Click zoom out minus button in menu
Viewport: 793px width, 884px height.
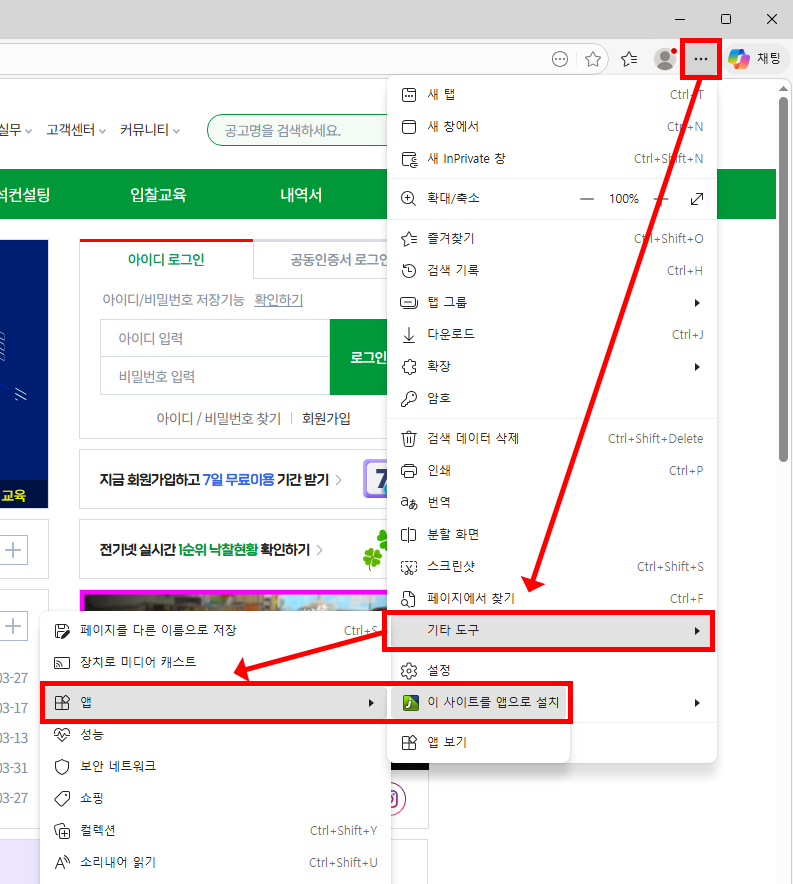(587, 199)
